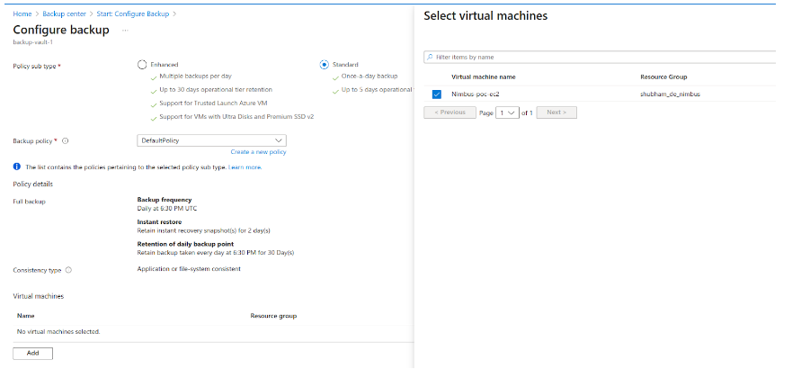Screen dimensions: 810x387
Task: Click the Up to 30 days operational tier retention text
Action: 215,89
